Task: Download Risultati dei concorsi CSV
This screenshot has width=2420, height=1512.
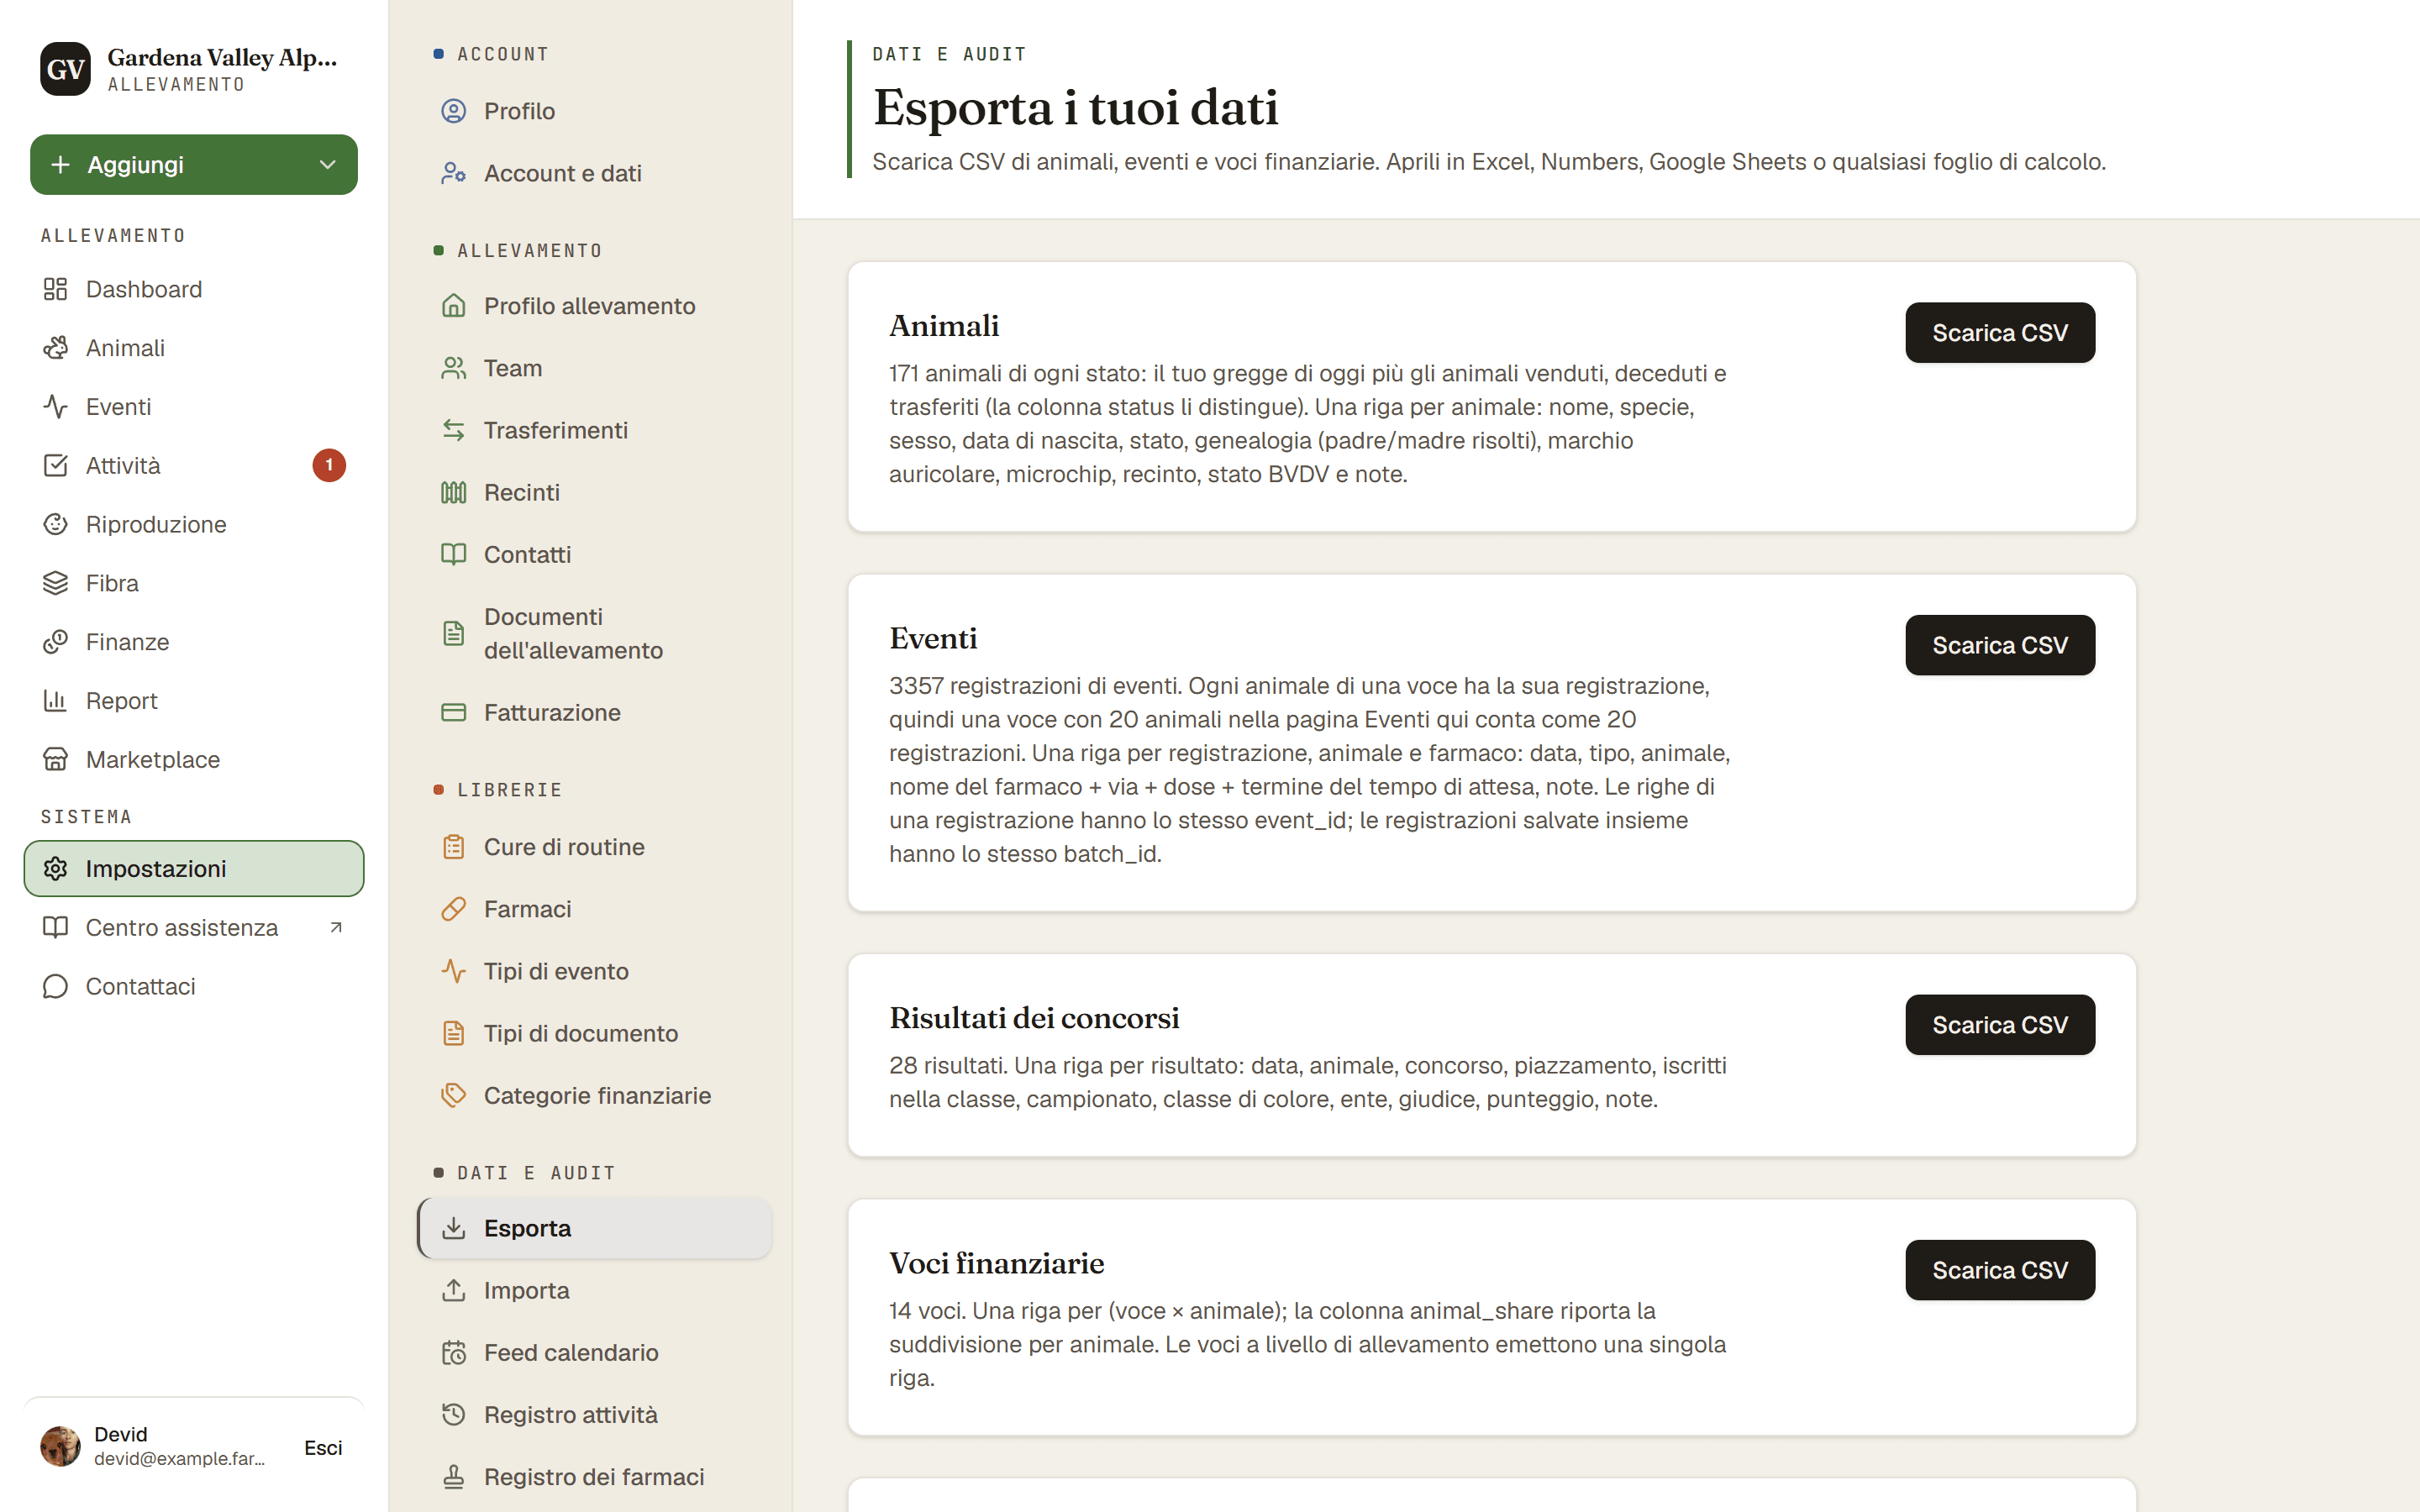Action: point(2000,1025)
